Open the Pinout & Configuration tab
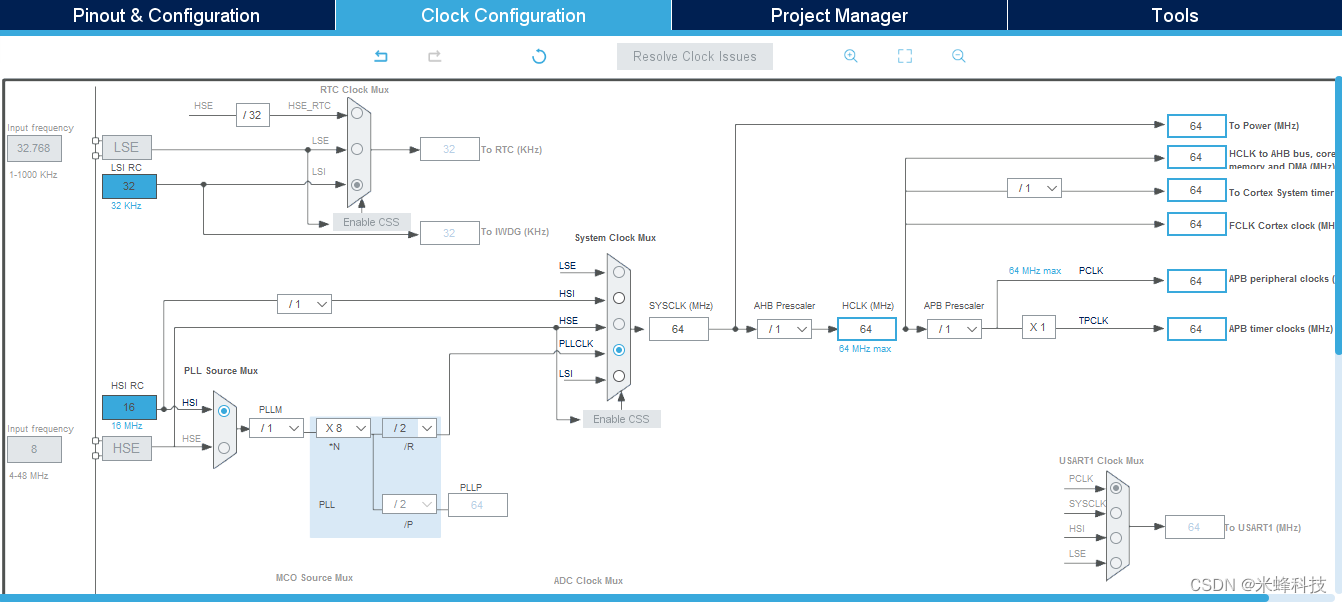The image size is (1342, 603). [167, 15]
